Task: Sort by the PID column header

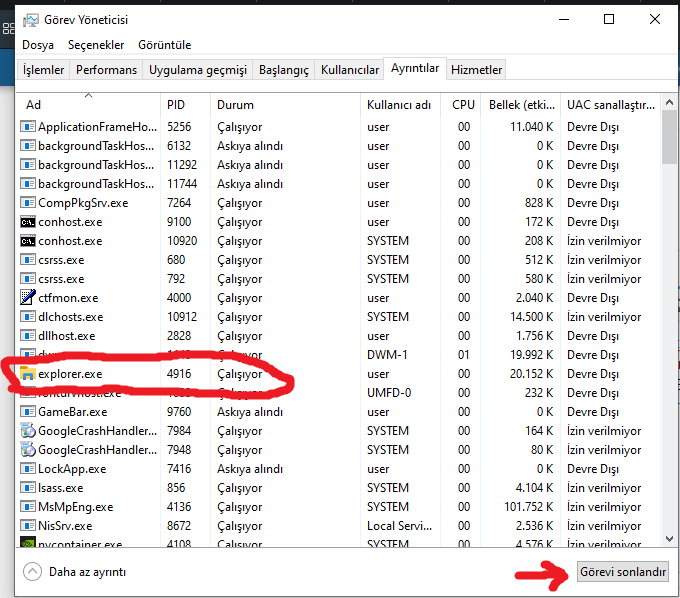Action: tap(185, 105)
